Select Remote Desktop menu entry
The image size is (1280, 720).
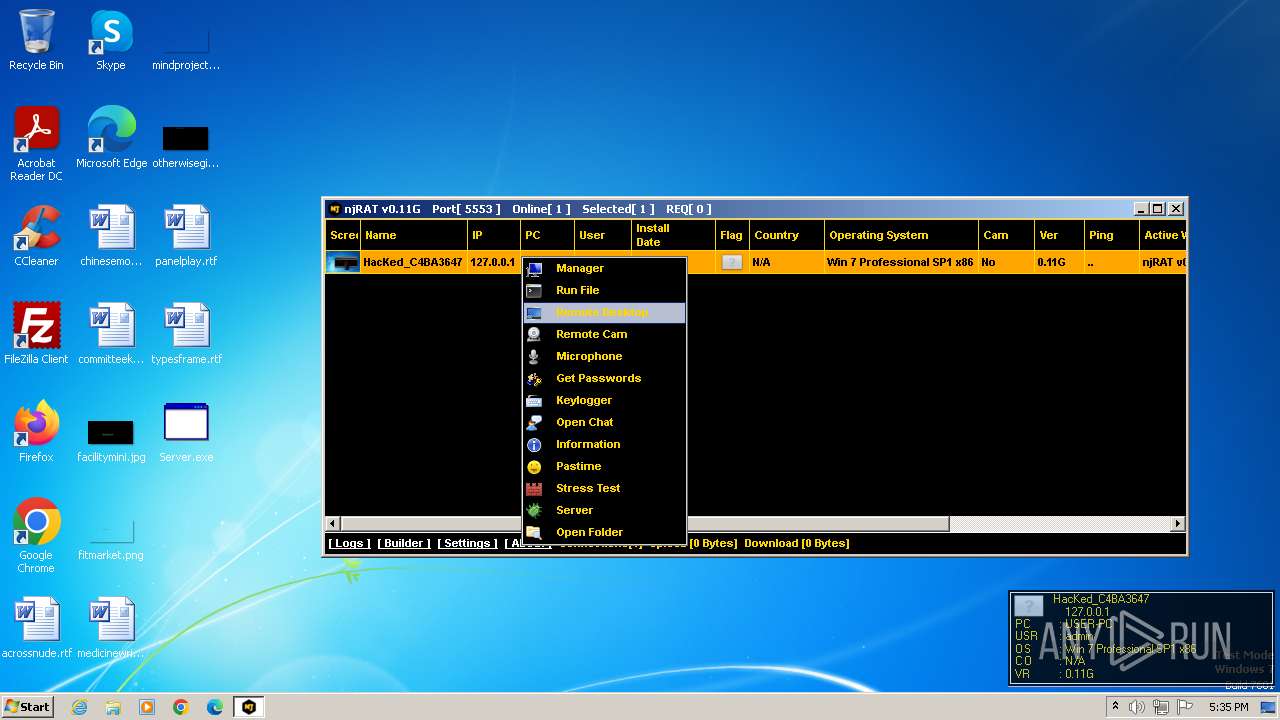click(x=604, y=312)
